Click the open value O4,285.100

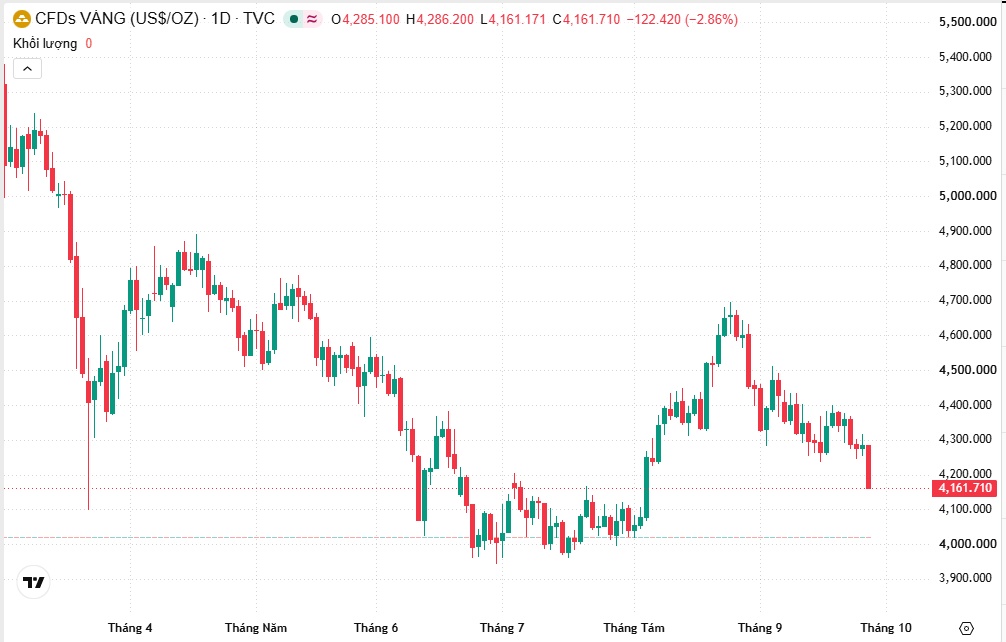[365, 19]
